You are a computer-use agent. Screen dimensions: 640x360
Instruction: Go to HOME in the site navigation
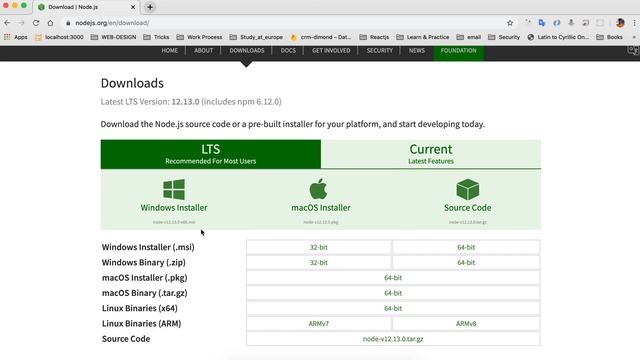click(169, 51)
